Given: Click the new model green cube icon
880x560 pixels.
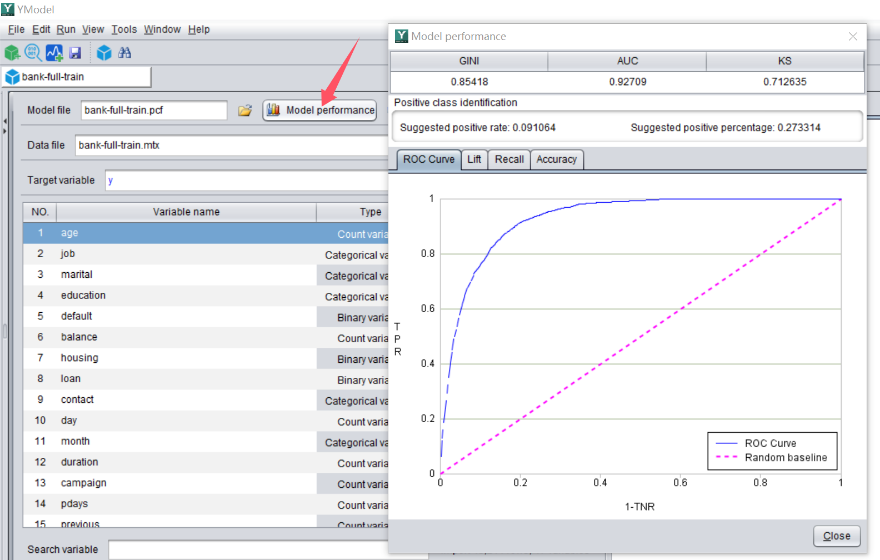Looking at the screenshot, I should click(x=12, y=52).
